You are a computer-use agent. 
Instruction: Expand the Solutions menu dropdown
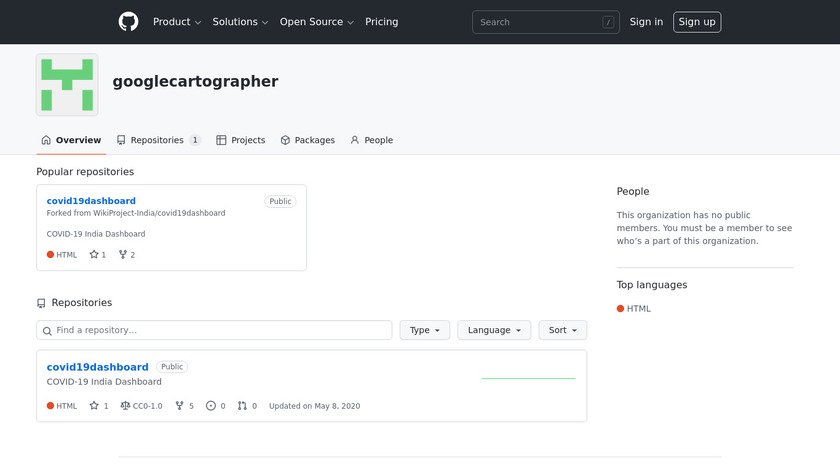pos(241,22)
